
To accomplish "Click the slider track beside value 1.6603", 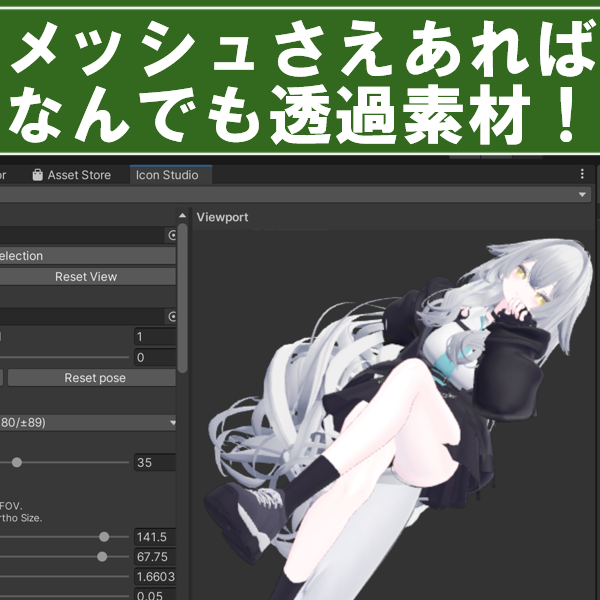I will click(x=64, y=577).
